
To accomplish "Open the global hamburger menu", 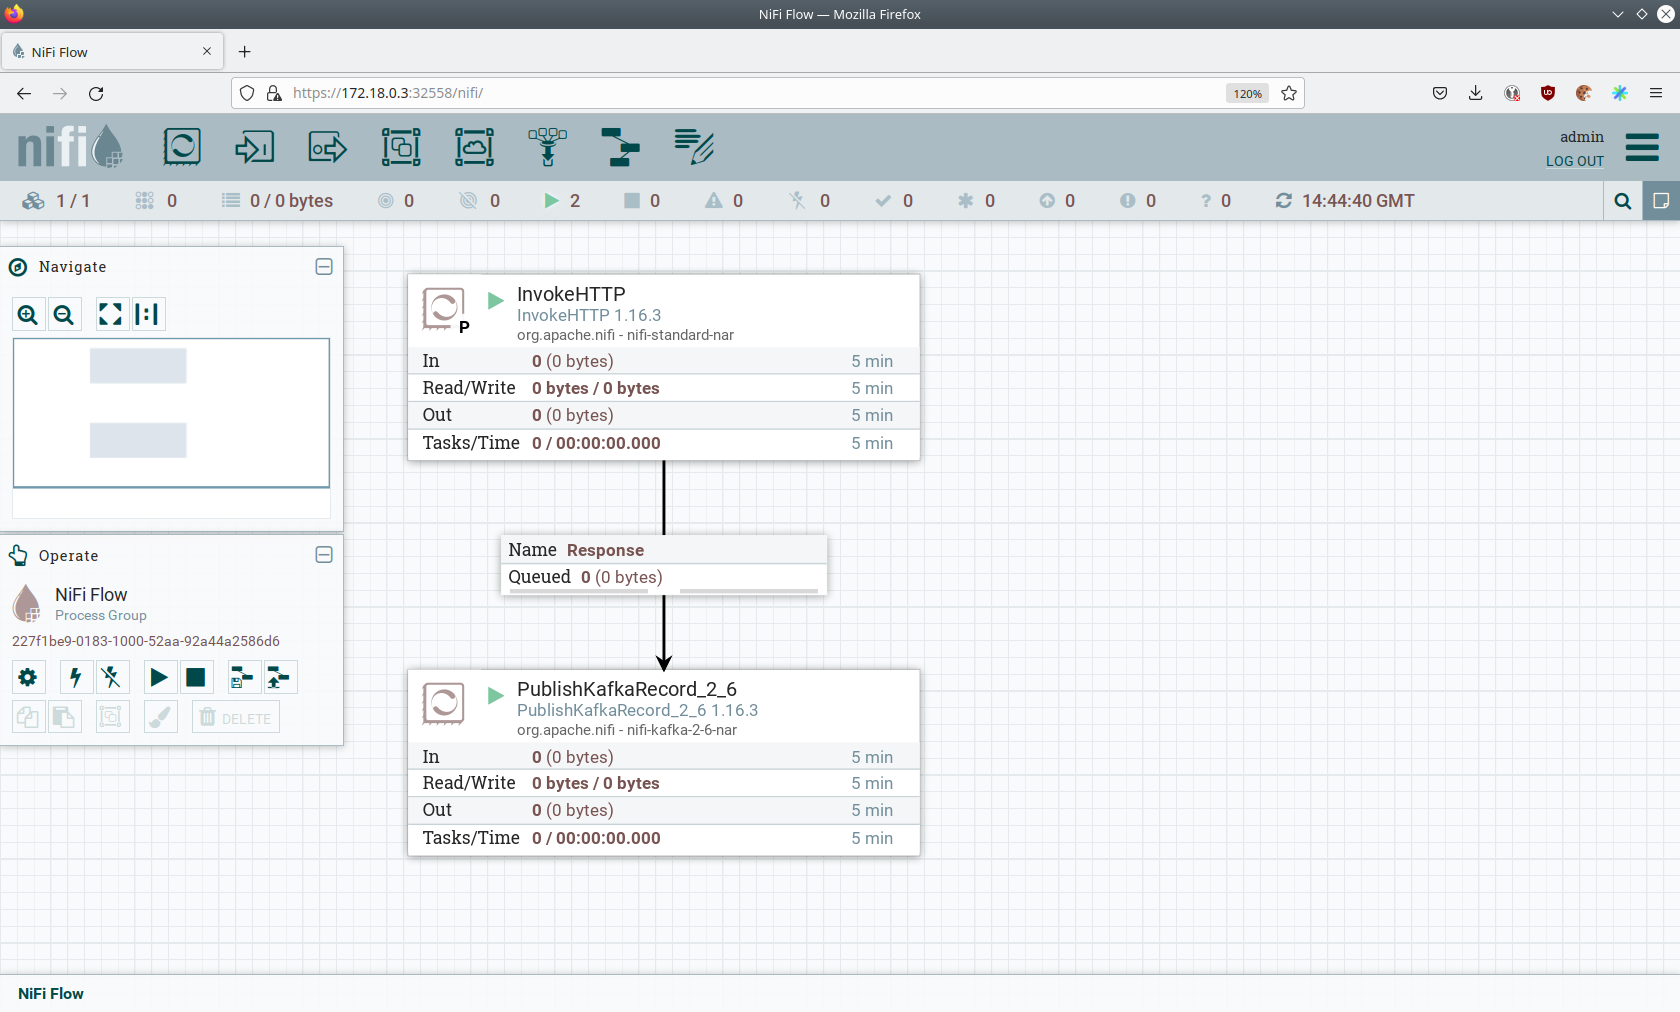I will tap(1642, 147).
